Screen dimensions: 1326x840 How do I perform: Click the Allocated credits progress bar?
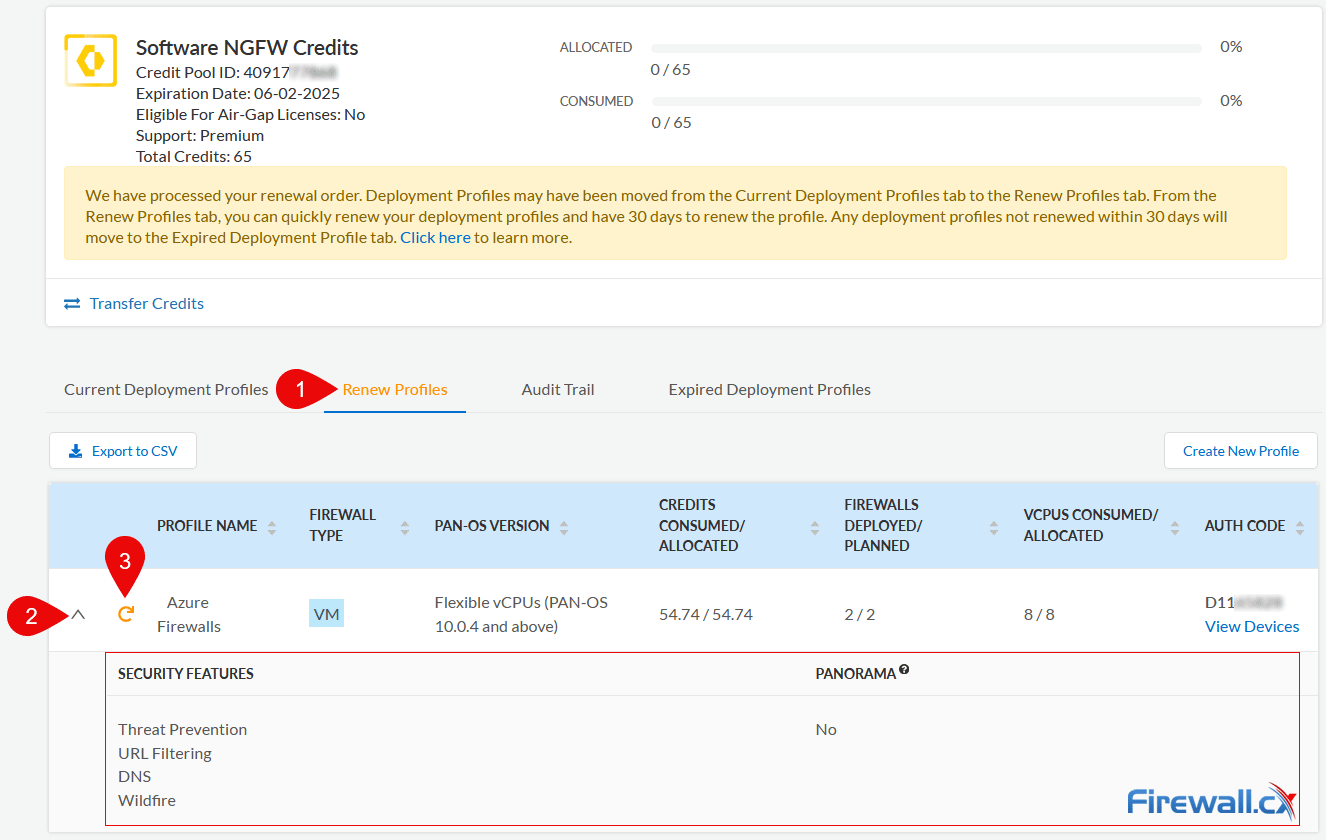pyautogui.click(x=926, y=48)
